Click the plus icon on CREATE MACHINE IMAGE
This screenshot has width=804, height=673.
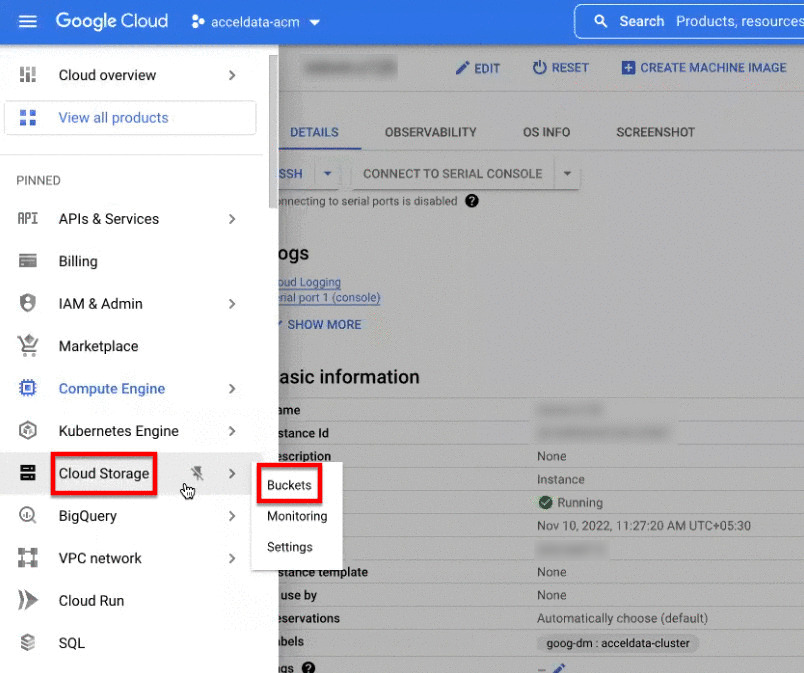(628, 68)
